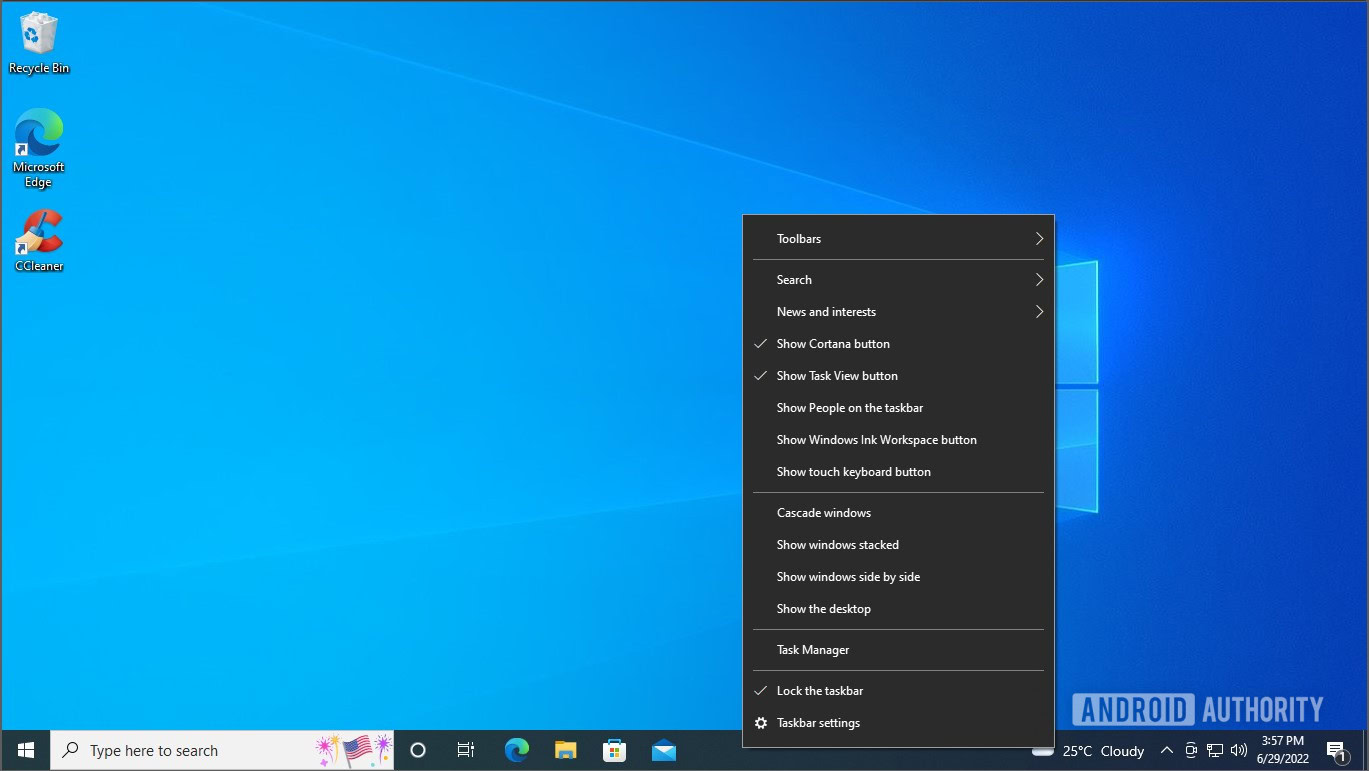Select the Microsoft Edge desktop shortcut
This screenshot has width=1369, height=771.
click(39, 147)
